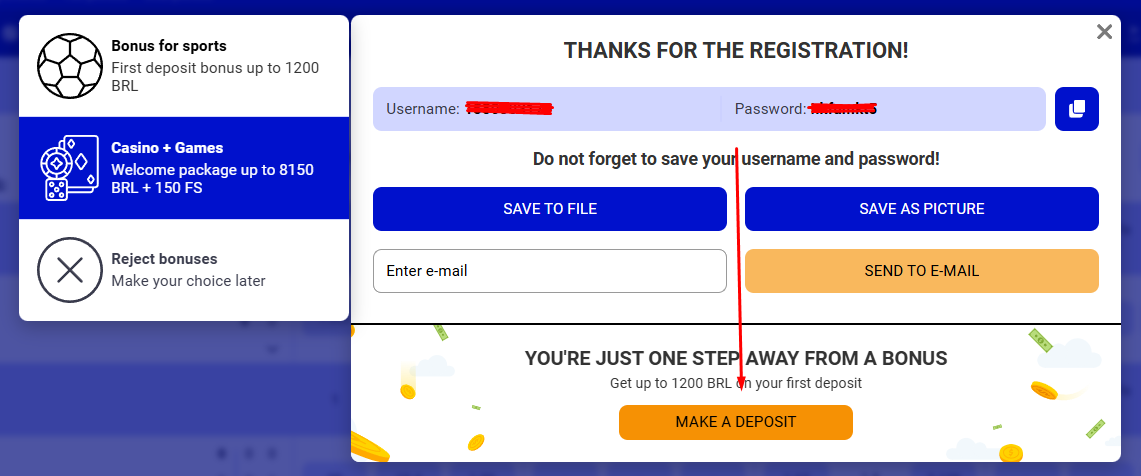This screenshot has width=1141, height=476.
Task: Choose the "Casino + Games" welcome package
Action: [167, 148]
